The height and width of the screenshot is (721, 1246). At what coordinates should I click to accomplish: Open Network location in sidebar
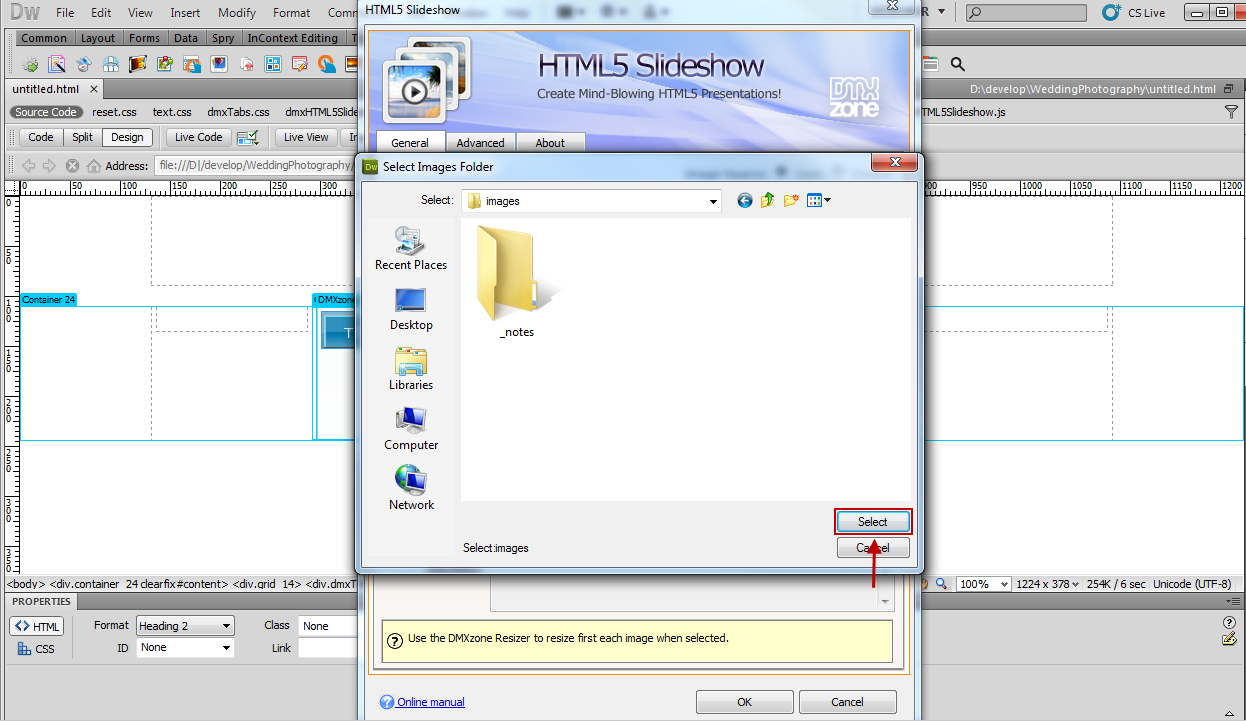click(x=411, y=489)
